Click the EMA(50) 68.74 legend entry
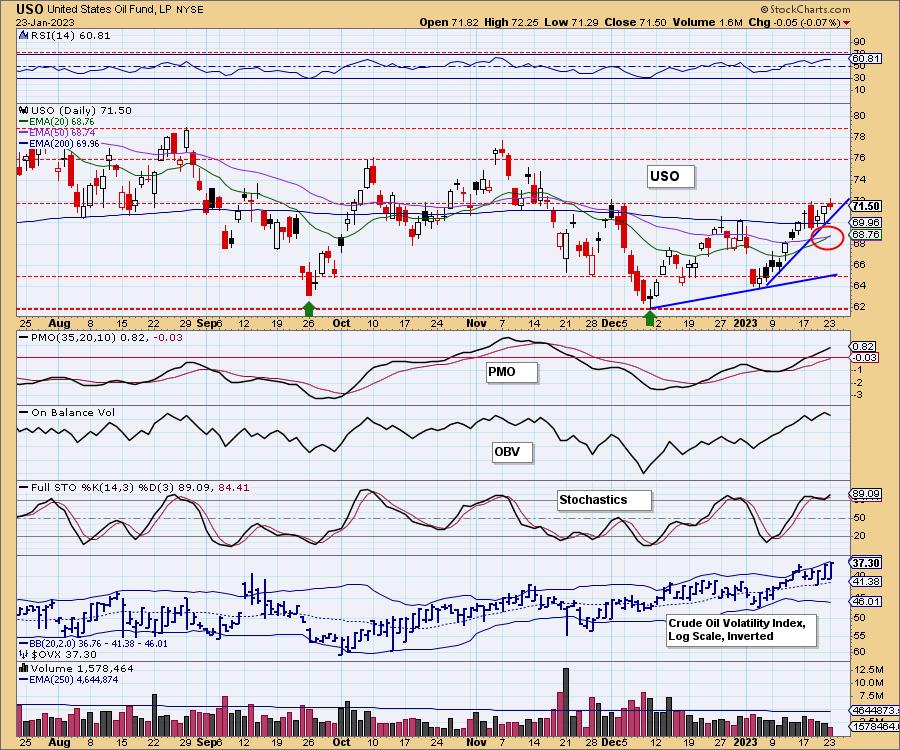This screenshot has width=900, height=750. (57, 132)
